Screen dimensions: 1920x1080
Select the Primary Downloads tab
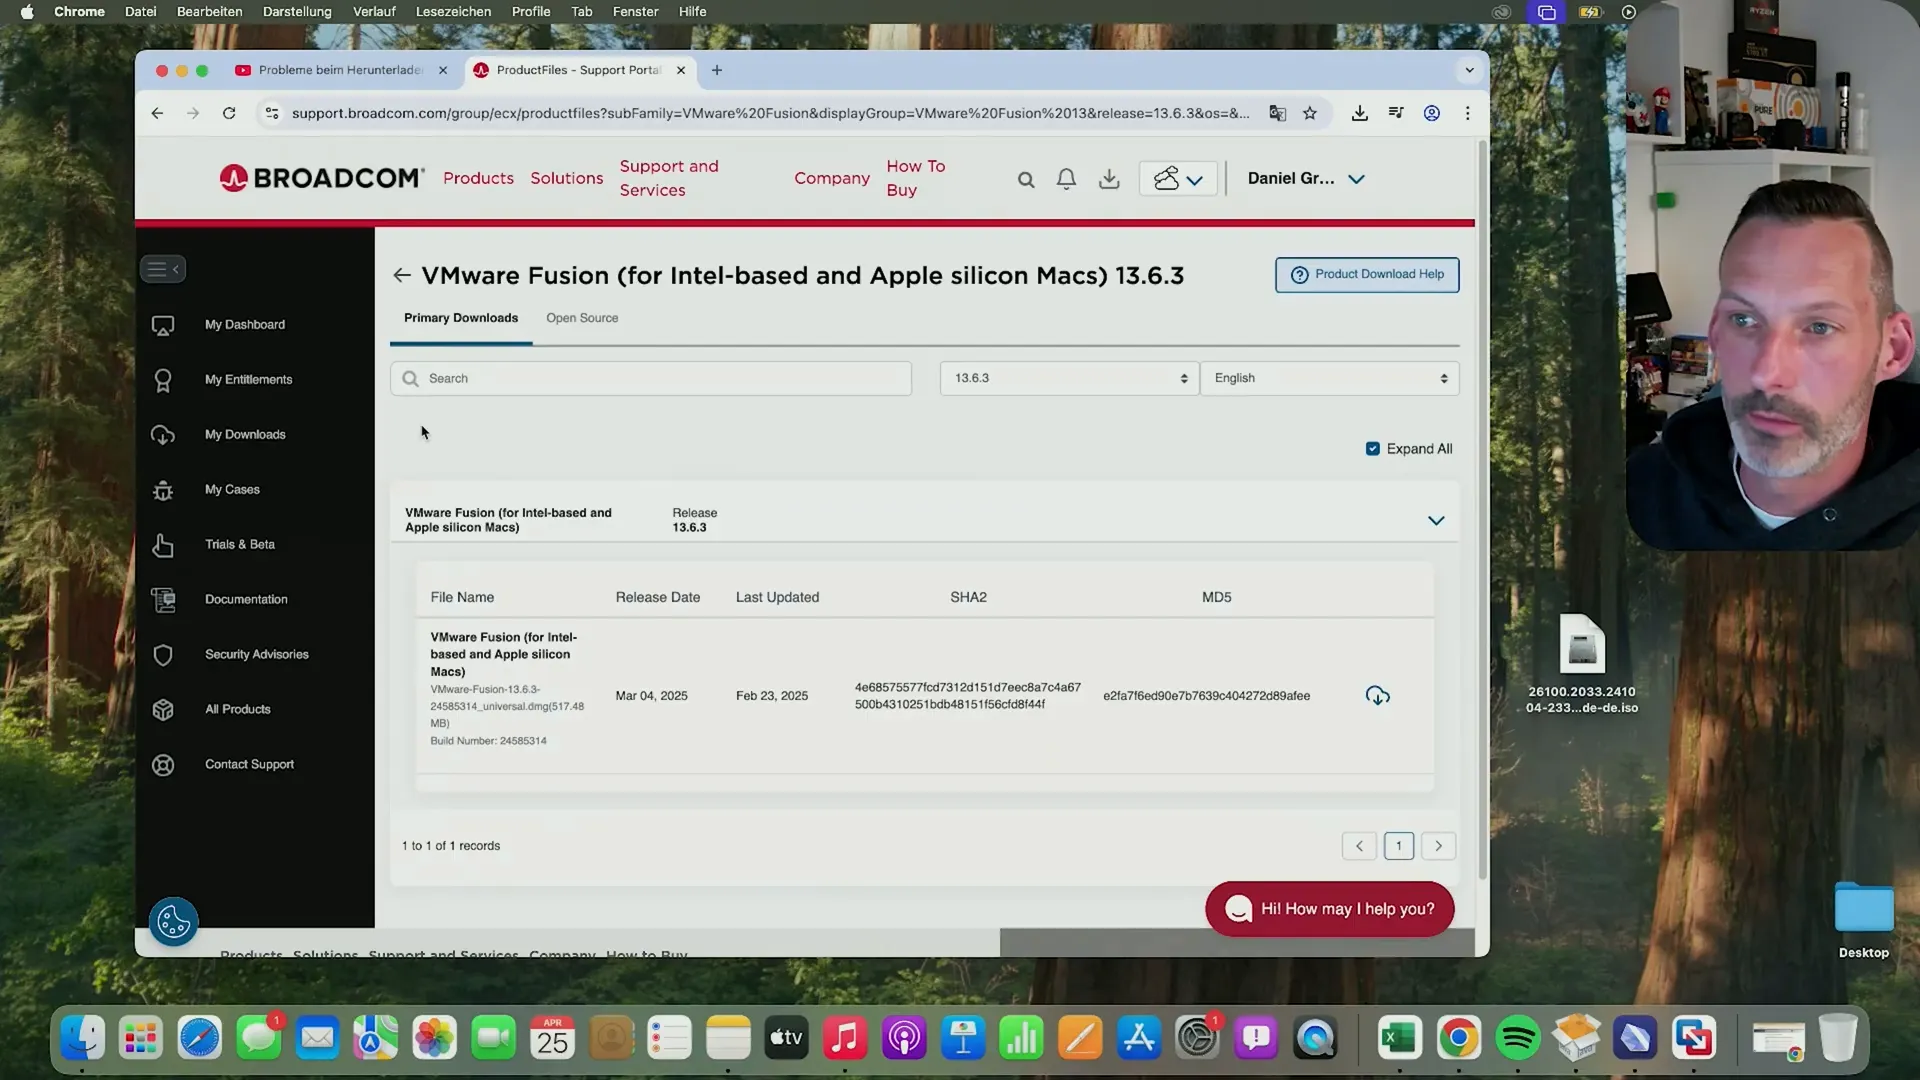pos(461,318)
